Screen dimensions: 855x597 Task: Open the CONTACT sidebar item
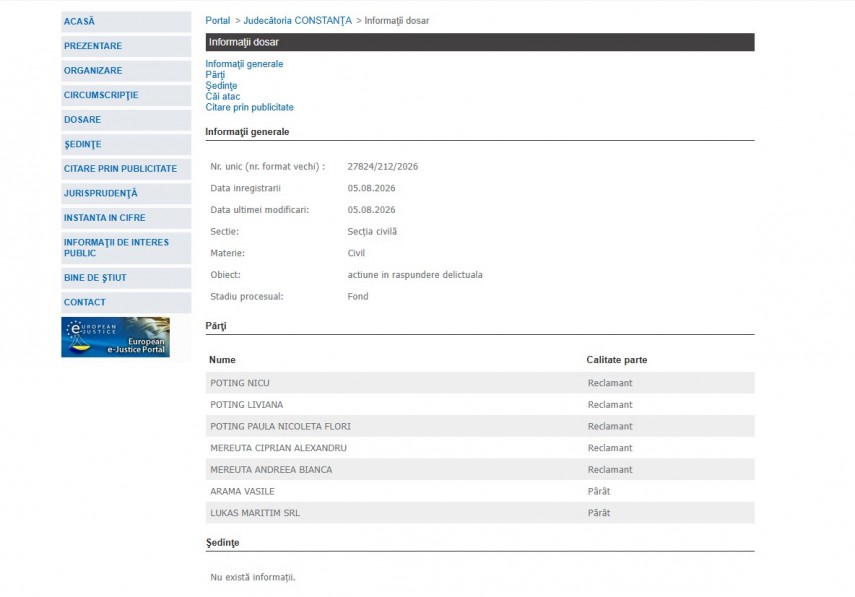[126, 303]
